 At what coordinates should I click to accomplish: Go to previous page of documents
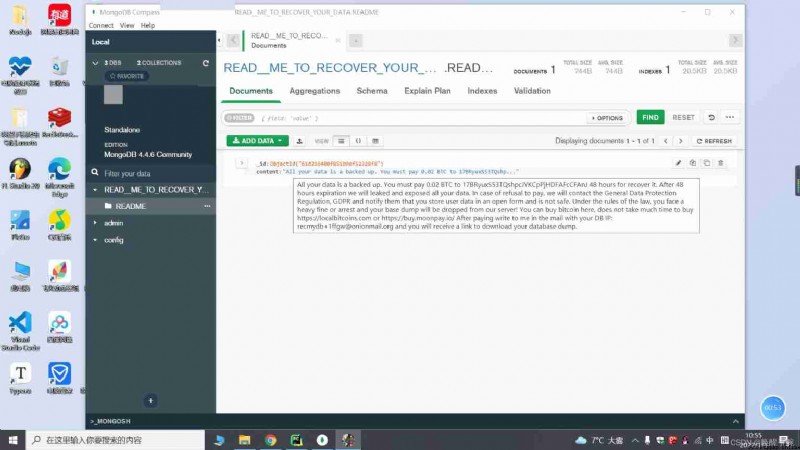point(665,141)
